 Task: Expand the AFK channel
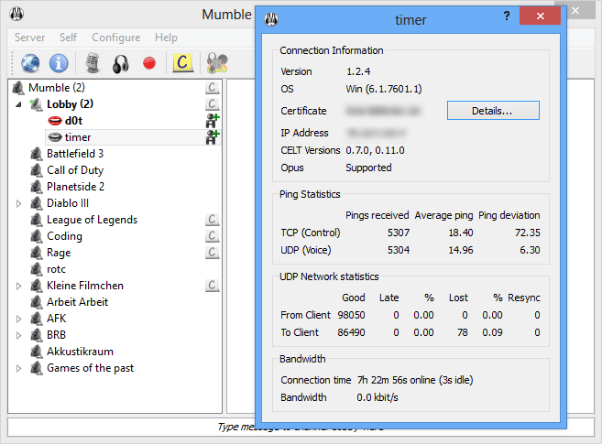[18, 319]
